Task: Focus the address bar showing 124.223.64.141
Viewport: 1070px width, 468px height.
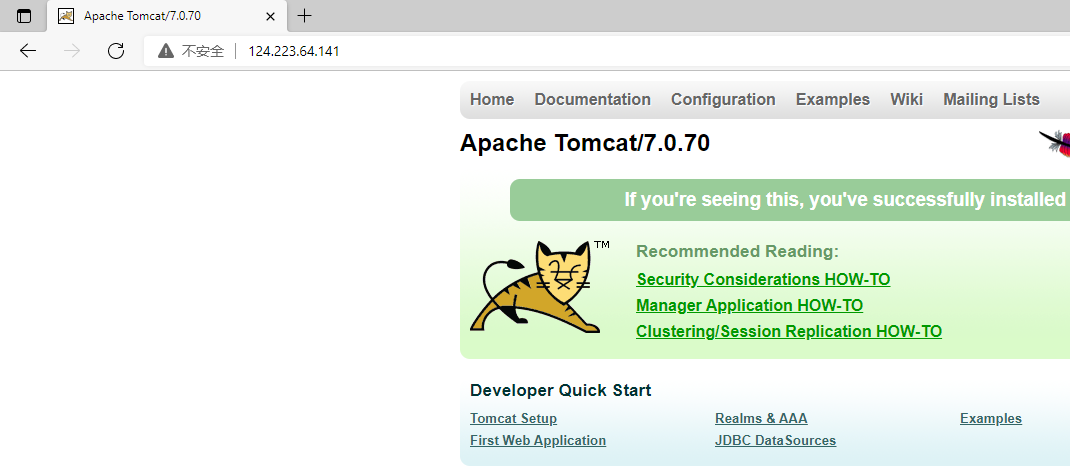Action: (x=600, y=51)
